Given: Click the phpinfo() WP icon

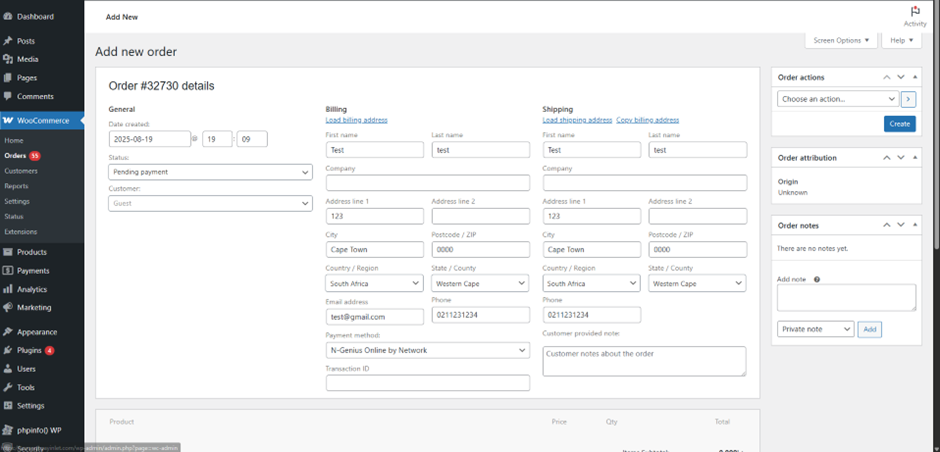Looking at the screenshot, I should [8, 430].
